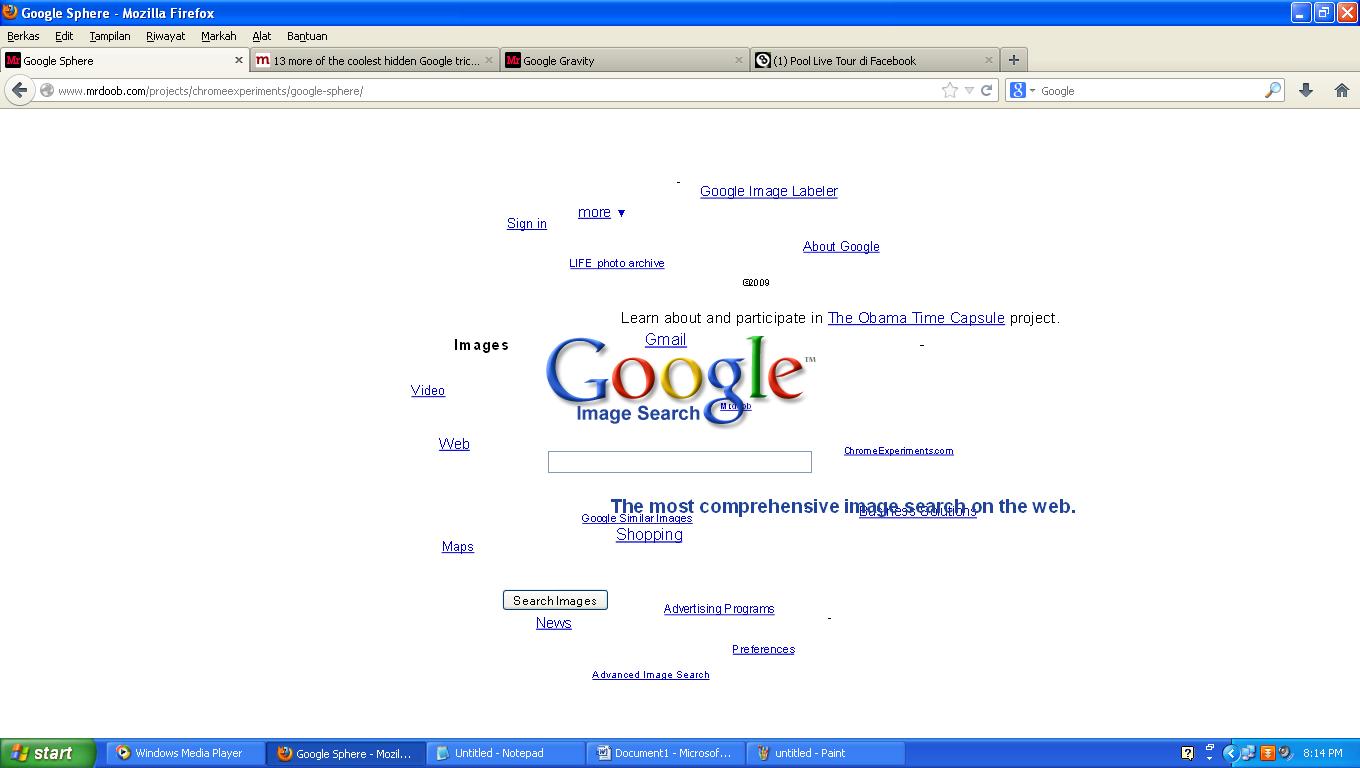Open The Obama Time Capsule link
The width and height of the screenshot is (1360, 768).
916,318
